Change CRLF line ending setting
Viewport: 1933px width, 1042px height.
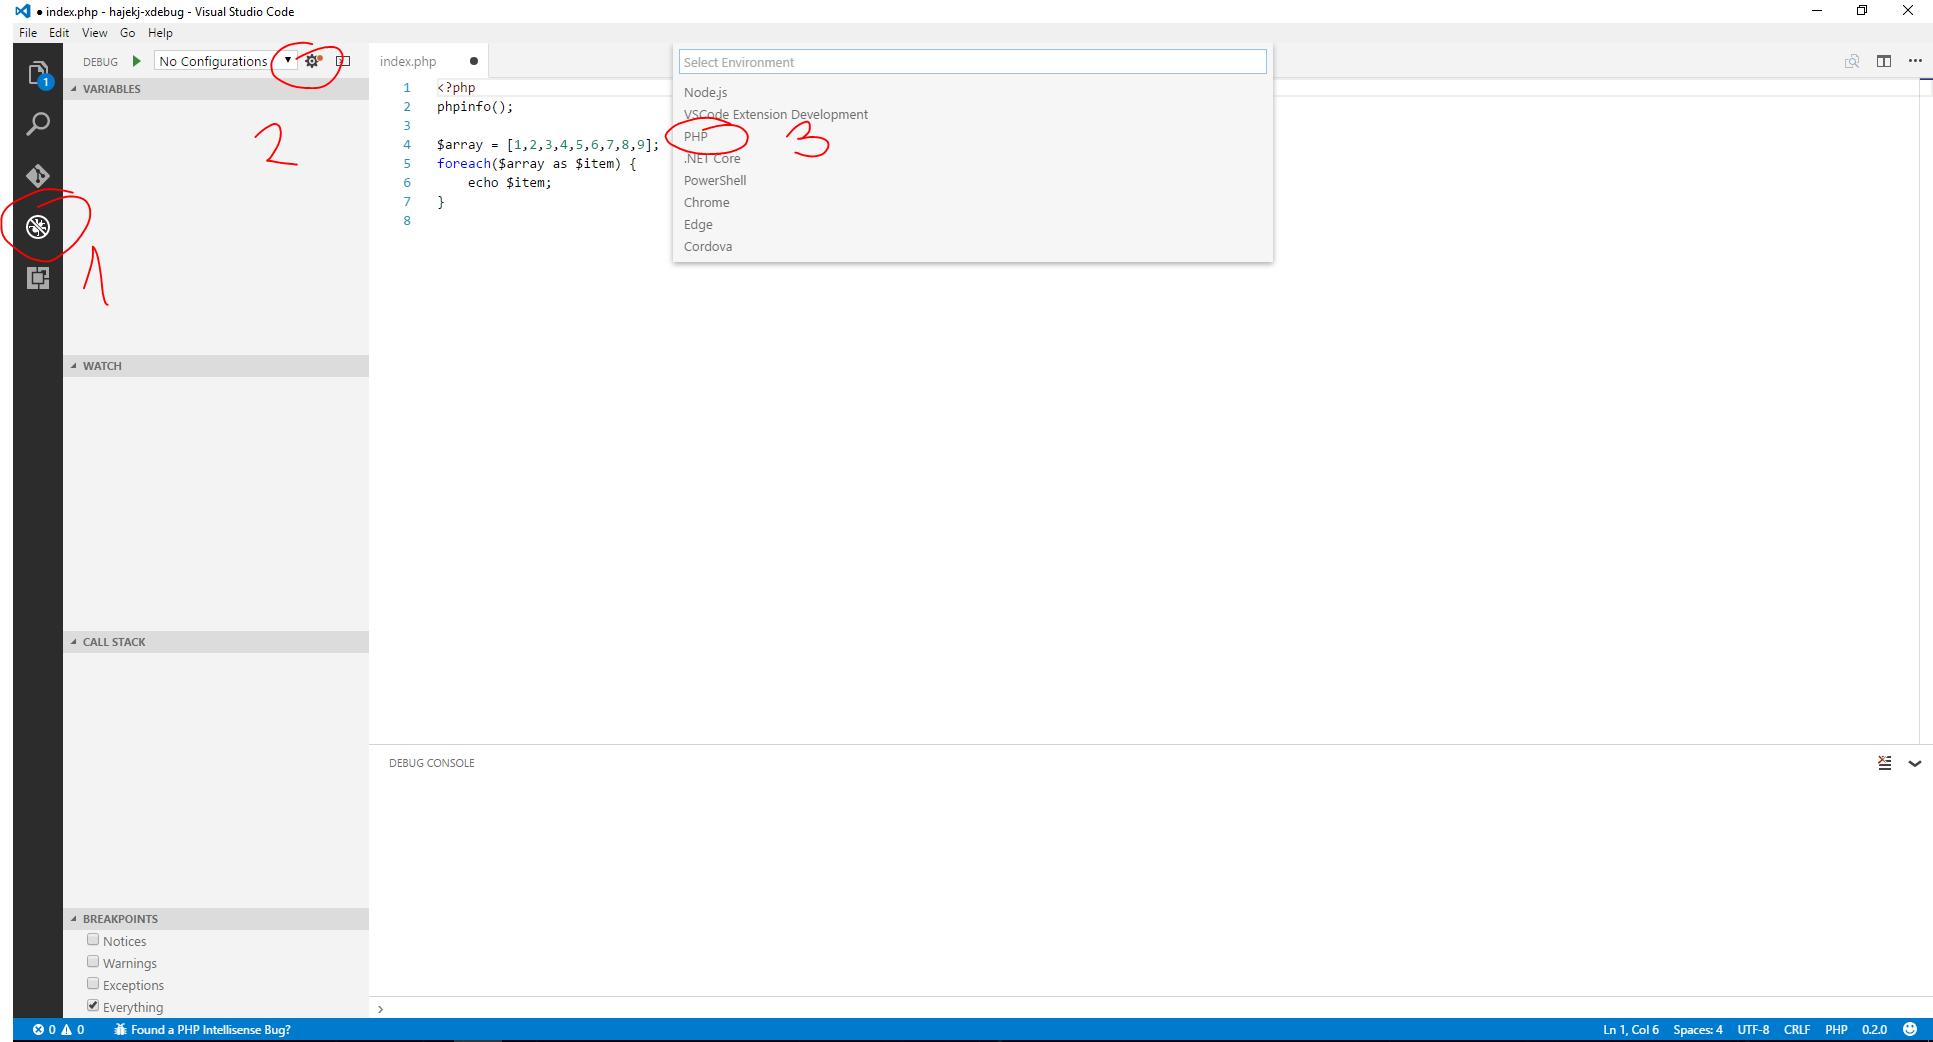[x=1796, y=1030]
